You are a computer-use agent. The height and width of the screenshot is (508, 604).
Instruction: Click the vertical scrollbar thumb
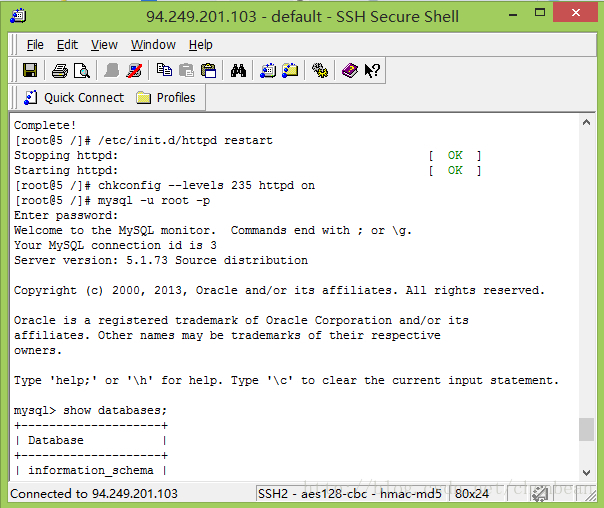[586, 429]
